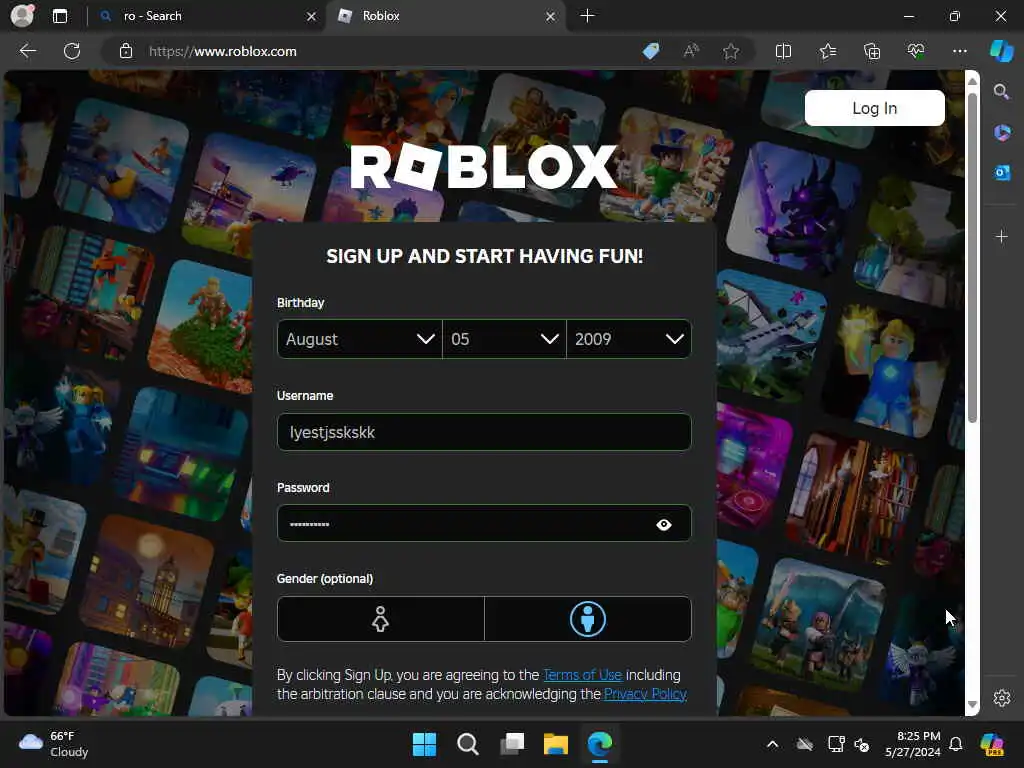This screenshot has height=768, width=1024.
Task: Open the birthday day dropdown 05
Action: [x=504, y=339]
